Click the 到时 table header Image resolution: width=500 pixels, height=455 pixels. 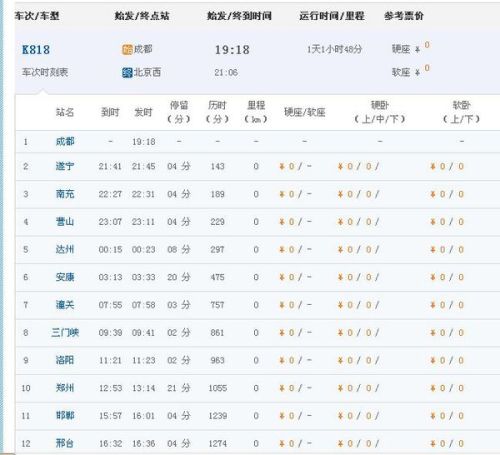(x=110, y=112)
